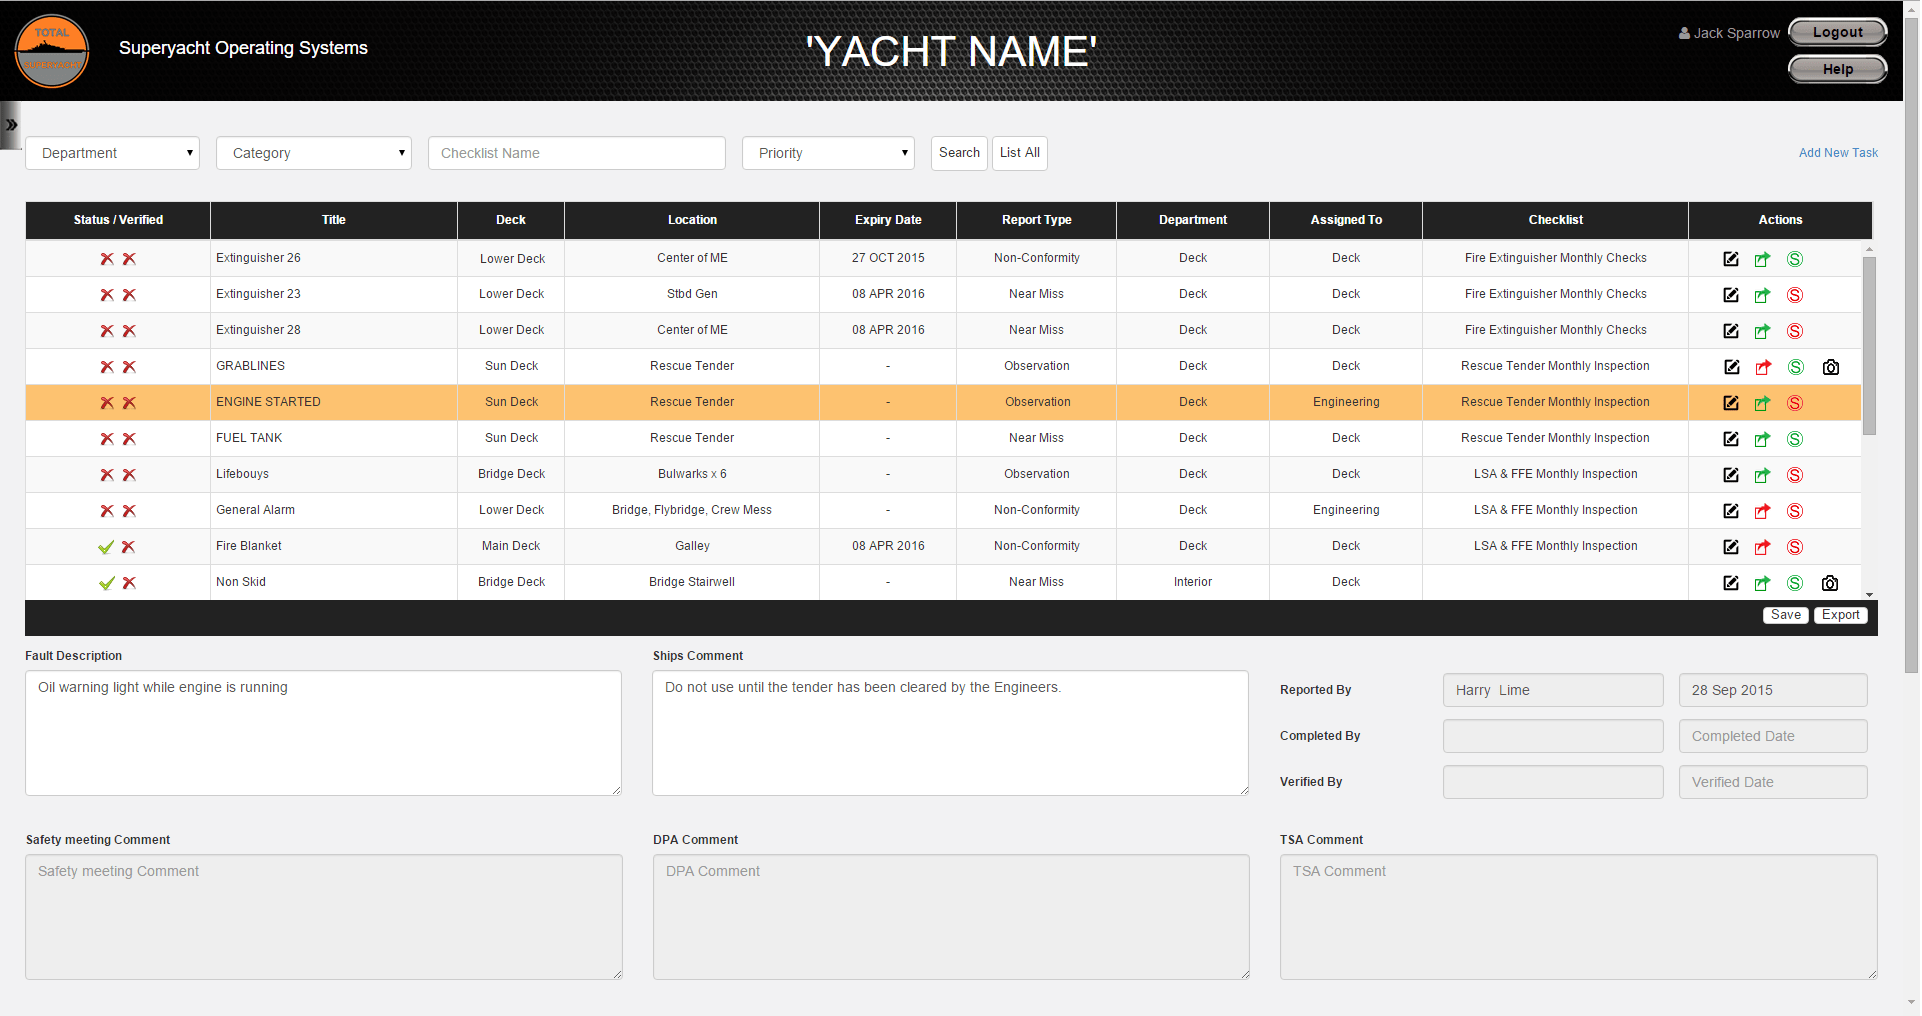Expand the sidebar with double chevron icon
This screenshot has width=1922, height=1016.
coord(11,125)
